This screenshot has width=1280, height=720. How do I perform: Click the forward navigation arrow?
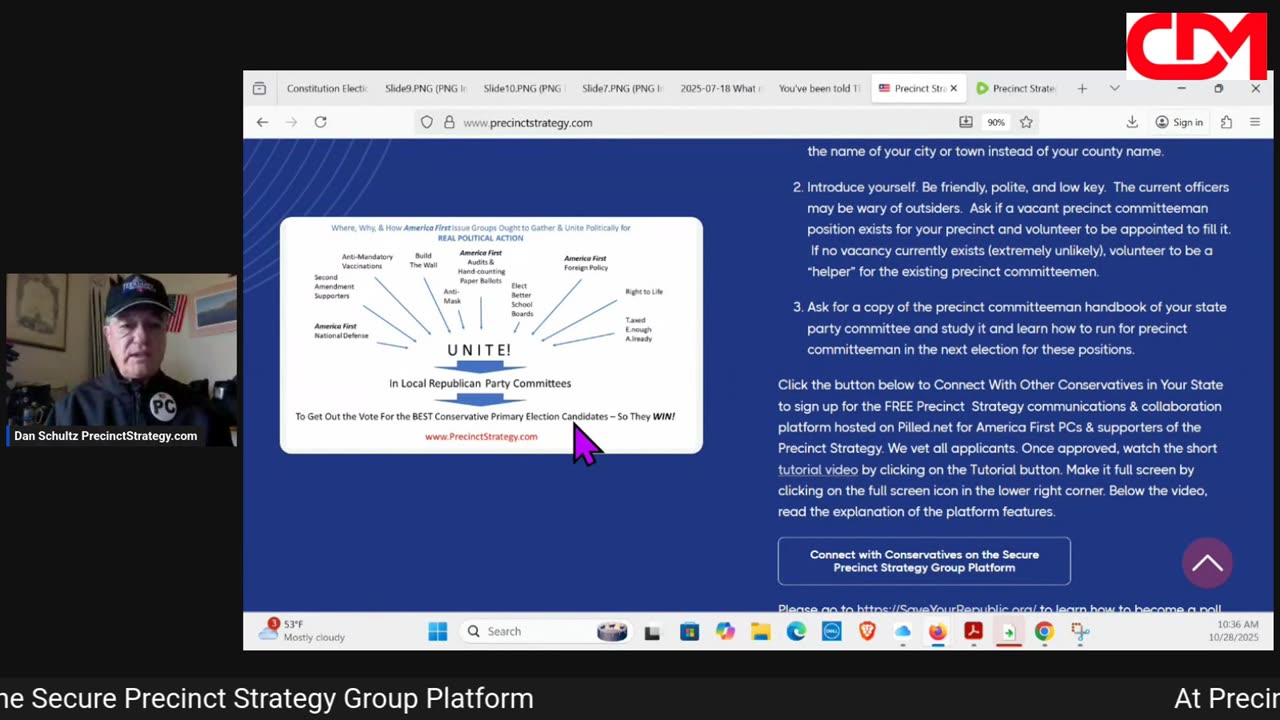click(291, 122)
